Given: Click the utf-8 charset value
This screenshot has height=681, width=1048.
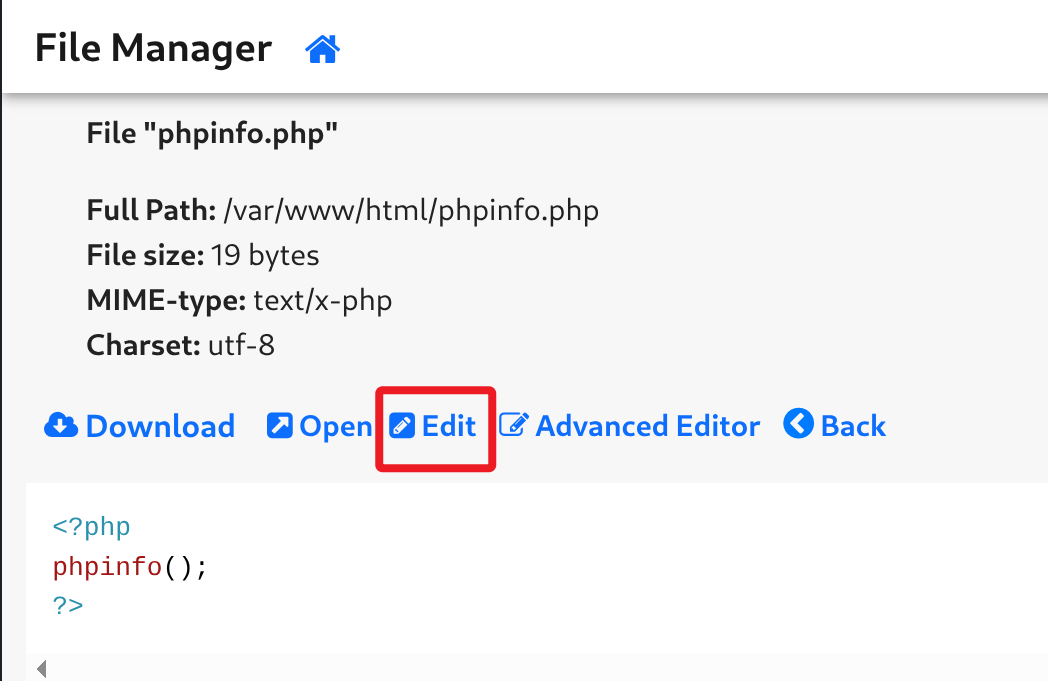Looking at the screenshot, I should pyautogui.click(x=241, y=345).
